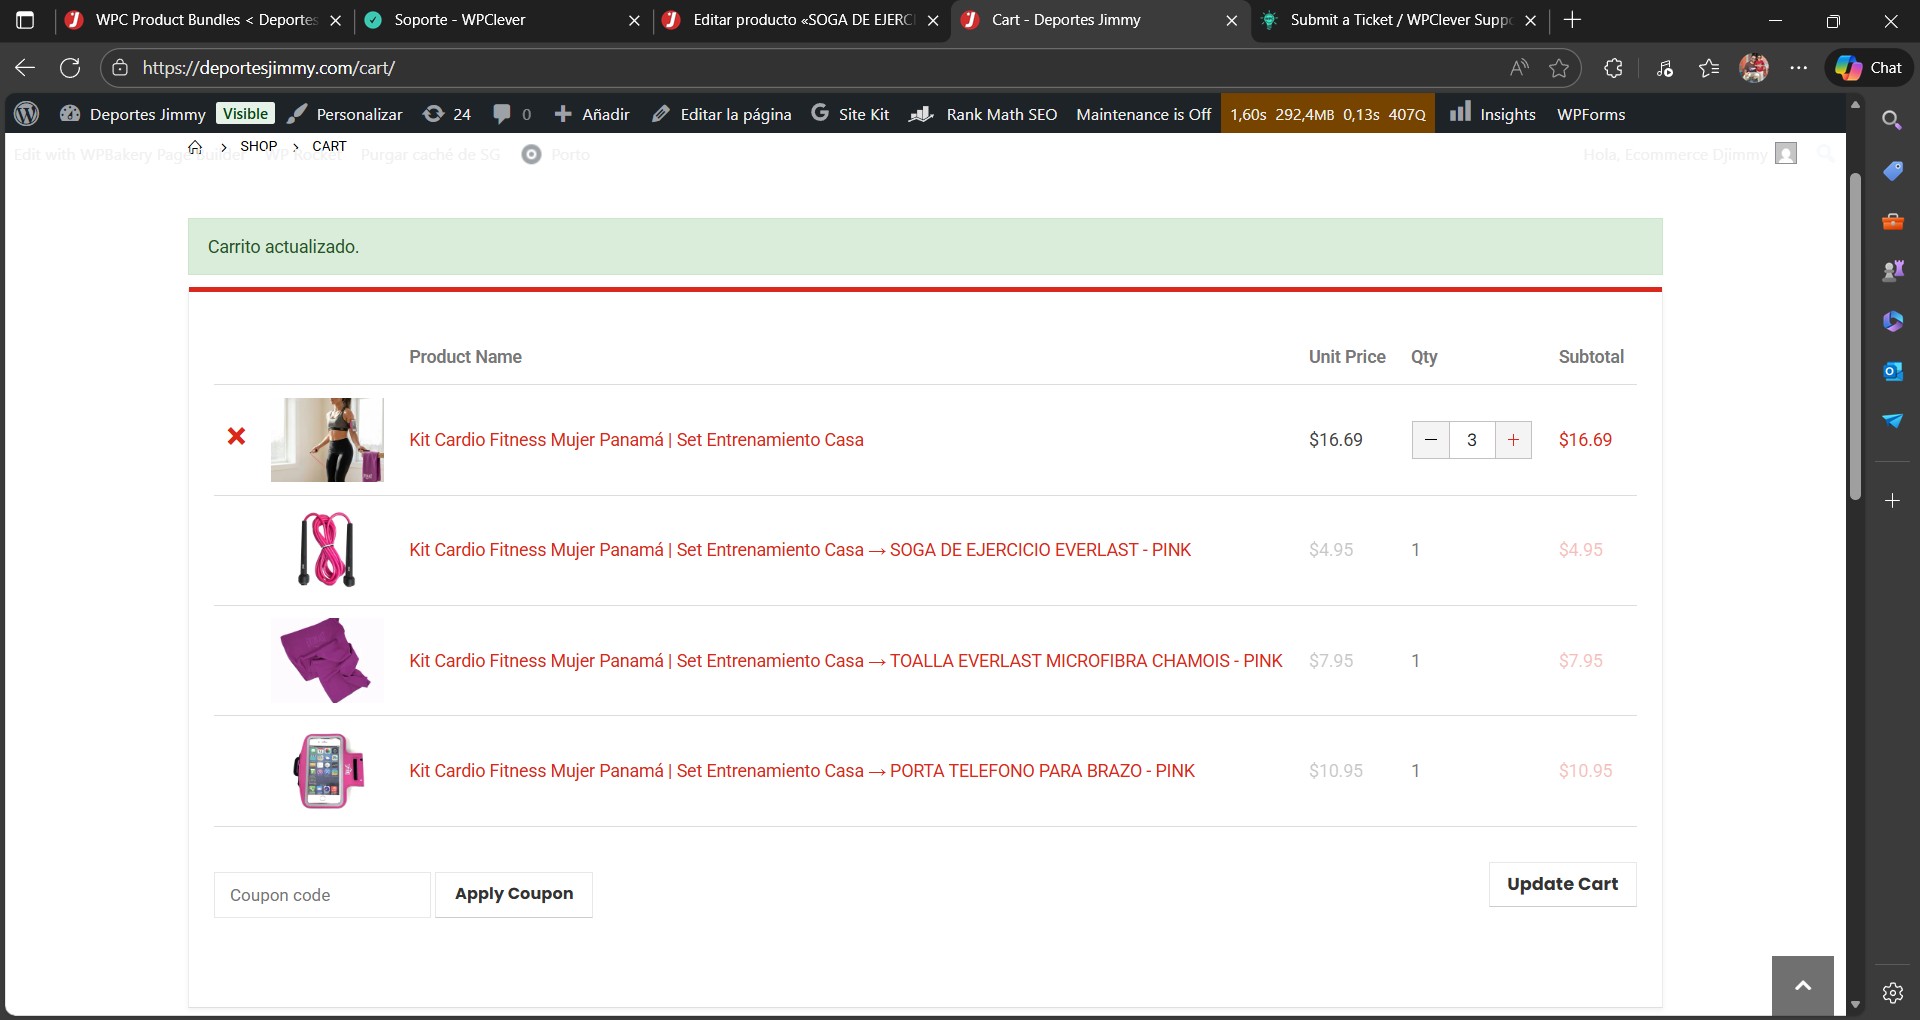Focus the Coupon code input field
The image size is (1920, 1020).
[x=322, y=895]
